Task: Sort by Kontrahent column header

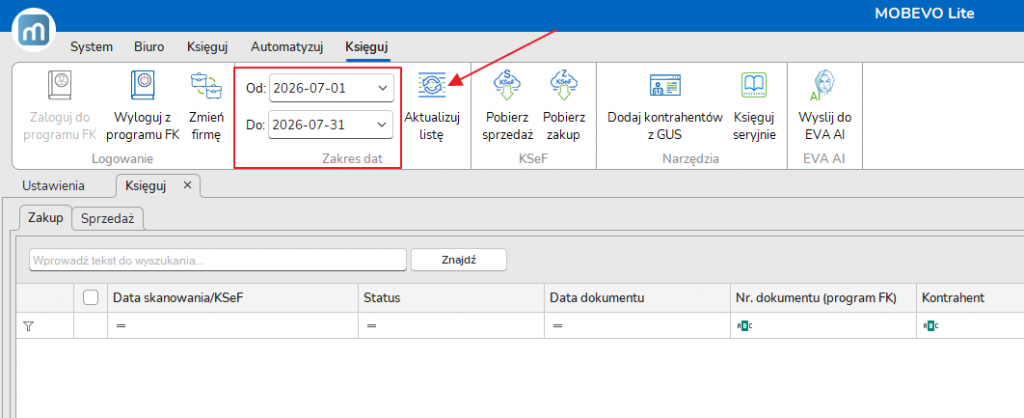Action: click(970, 298)
